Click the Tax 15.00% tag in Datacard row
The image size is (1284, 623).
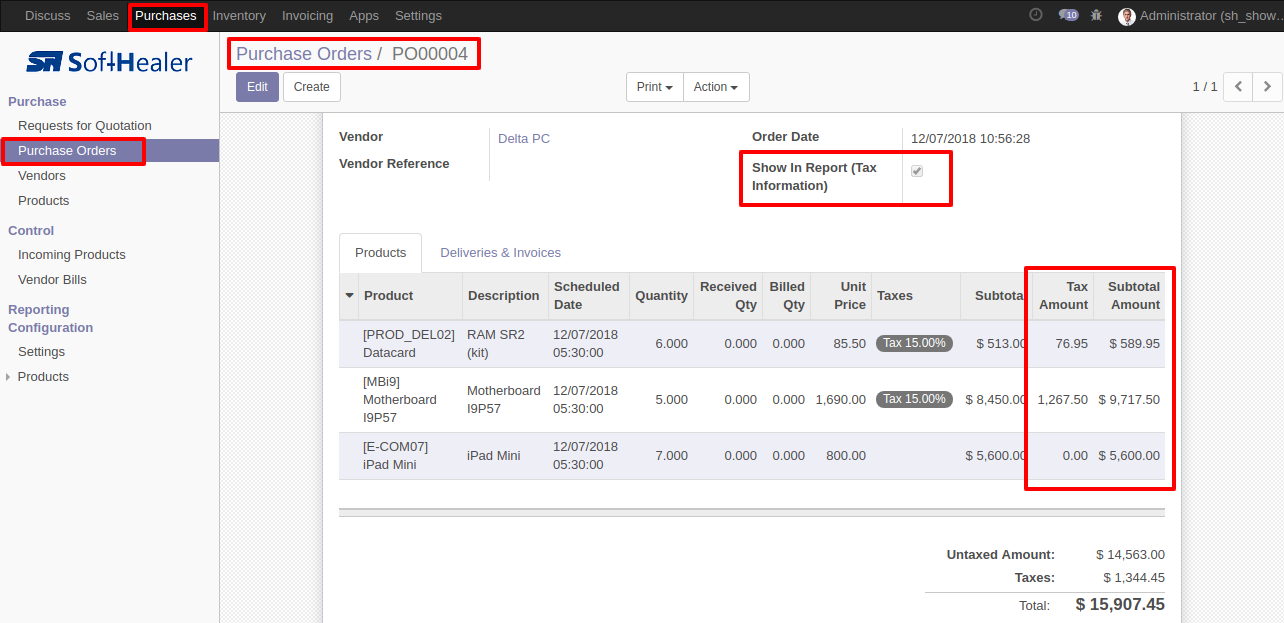click(914, 343)
